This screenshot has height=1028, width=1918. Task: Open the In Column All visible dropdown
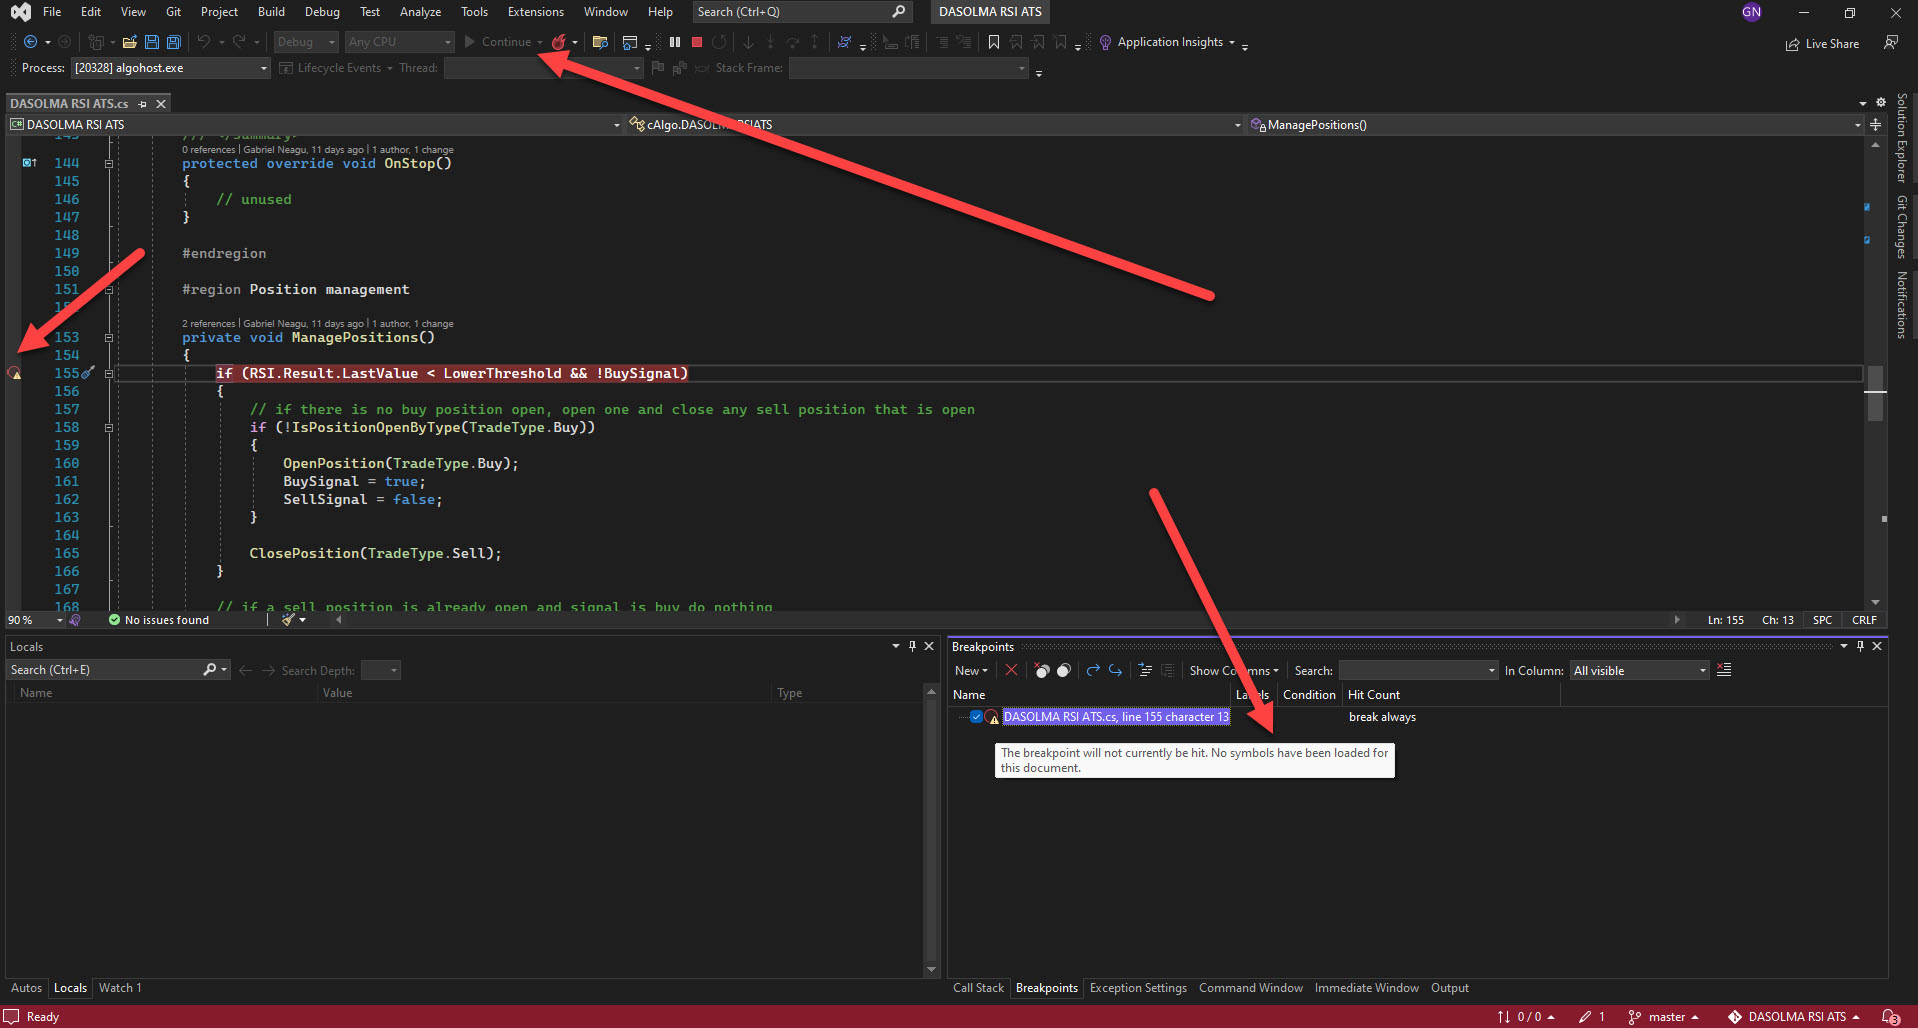tap(1639, 670)
